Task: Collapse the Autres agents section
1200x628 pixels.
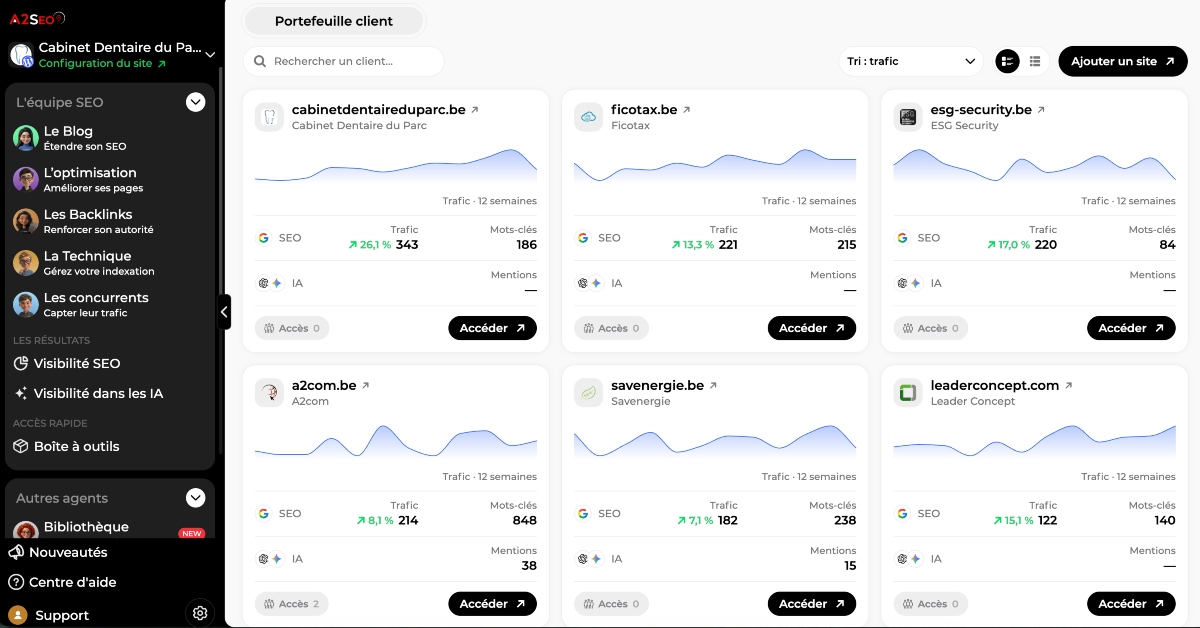Action: [x=196, y=498]
